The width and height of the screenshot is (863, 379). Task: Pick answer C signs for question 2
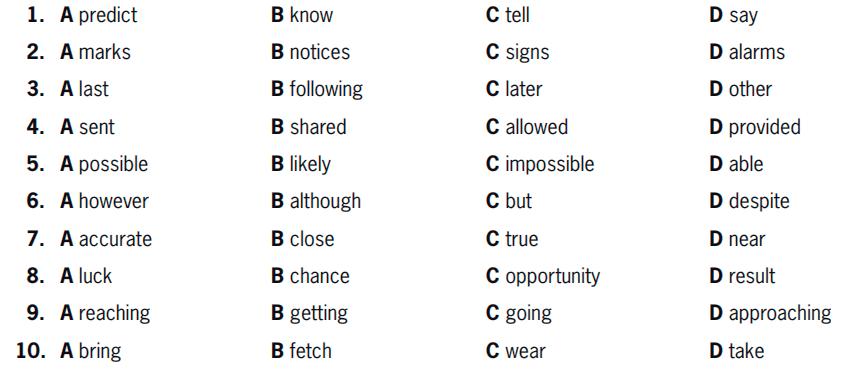point(517,53)
